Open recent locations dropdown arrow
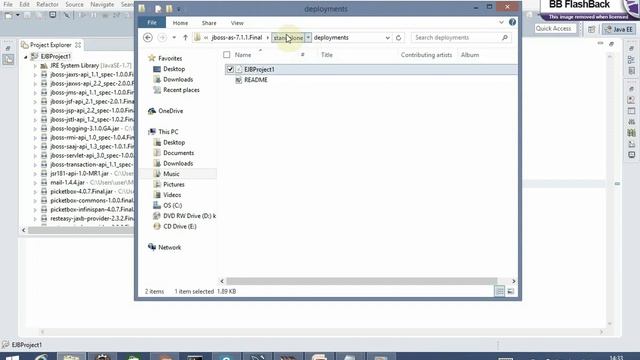 click(x=174, y=38)
